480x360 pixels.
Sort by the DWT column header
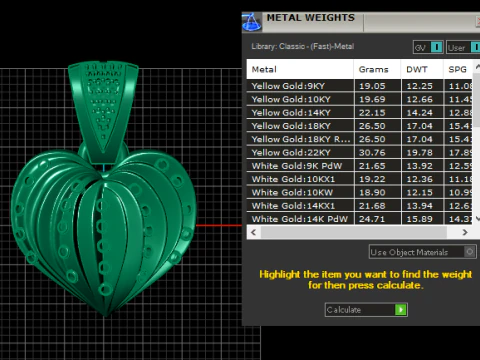(x=422, y=69)
